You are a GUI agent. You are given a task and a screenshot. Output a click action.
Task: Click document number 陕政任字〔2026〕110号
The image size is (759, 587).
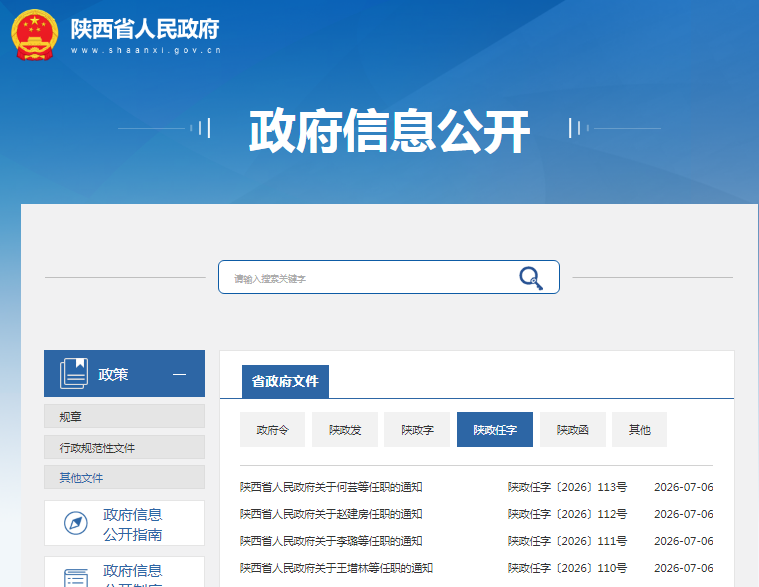[567, 568]
